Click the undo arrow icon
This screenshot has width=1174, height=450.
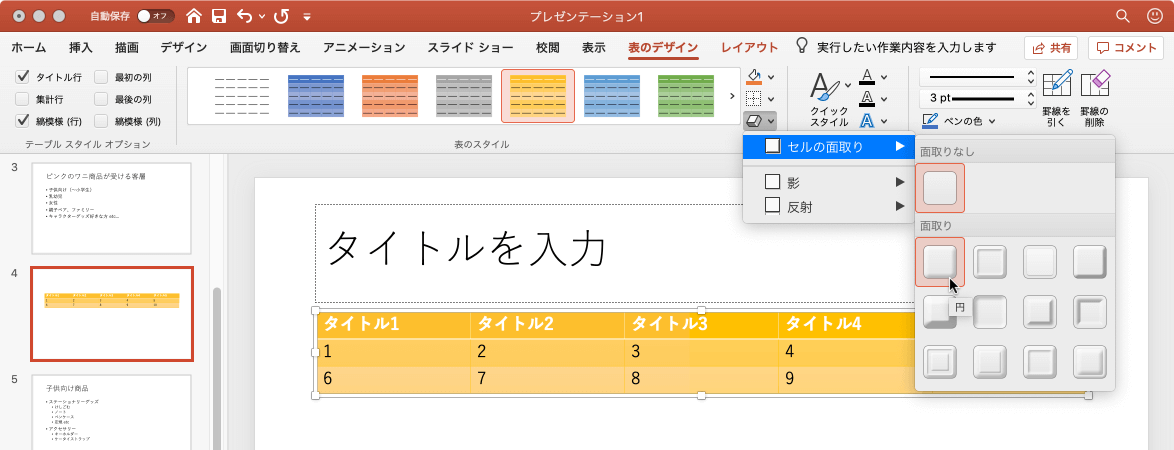(244, 16)
